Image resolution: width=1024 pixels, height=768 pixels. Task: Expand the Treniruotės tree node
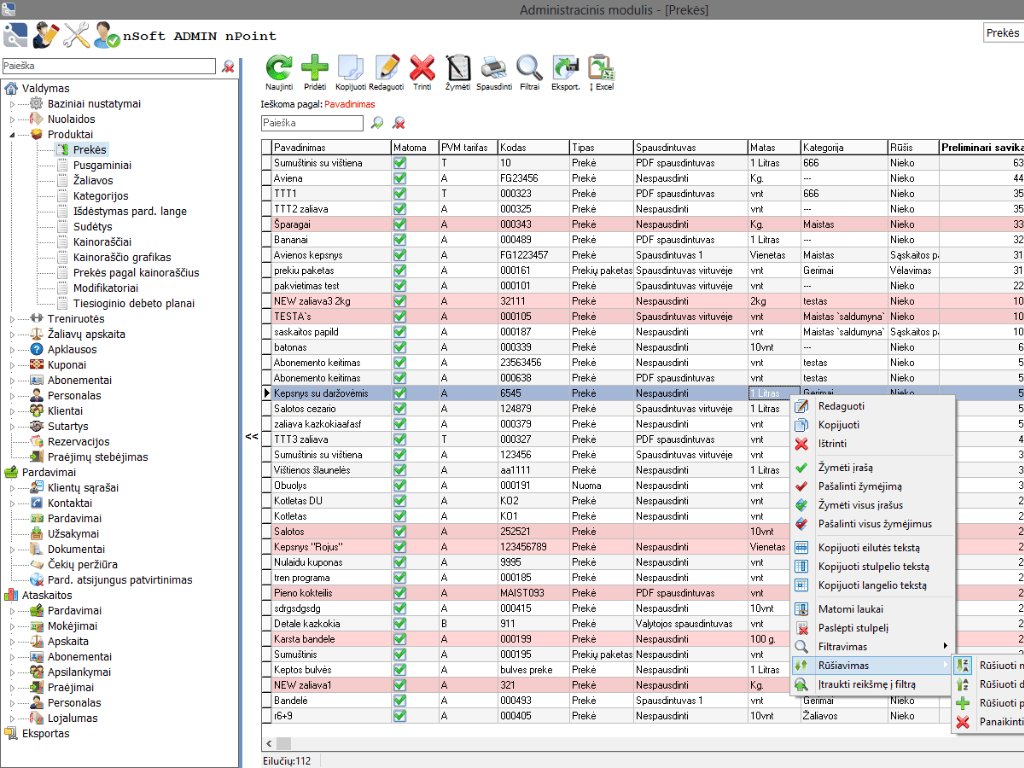pos(13,319)
